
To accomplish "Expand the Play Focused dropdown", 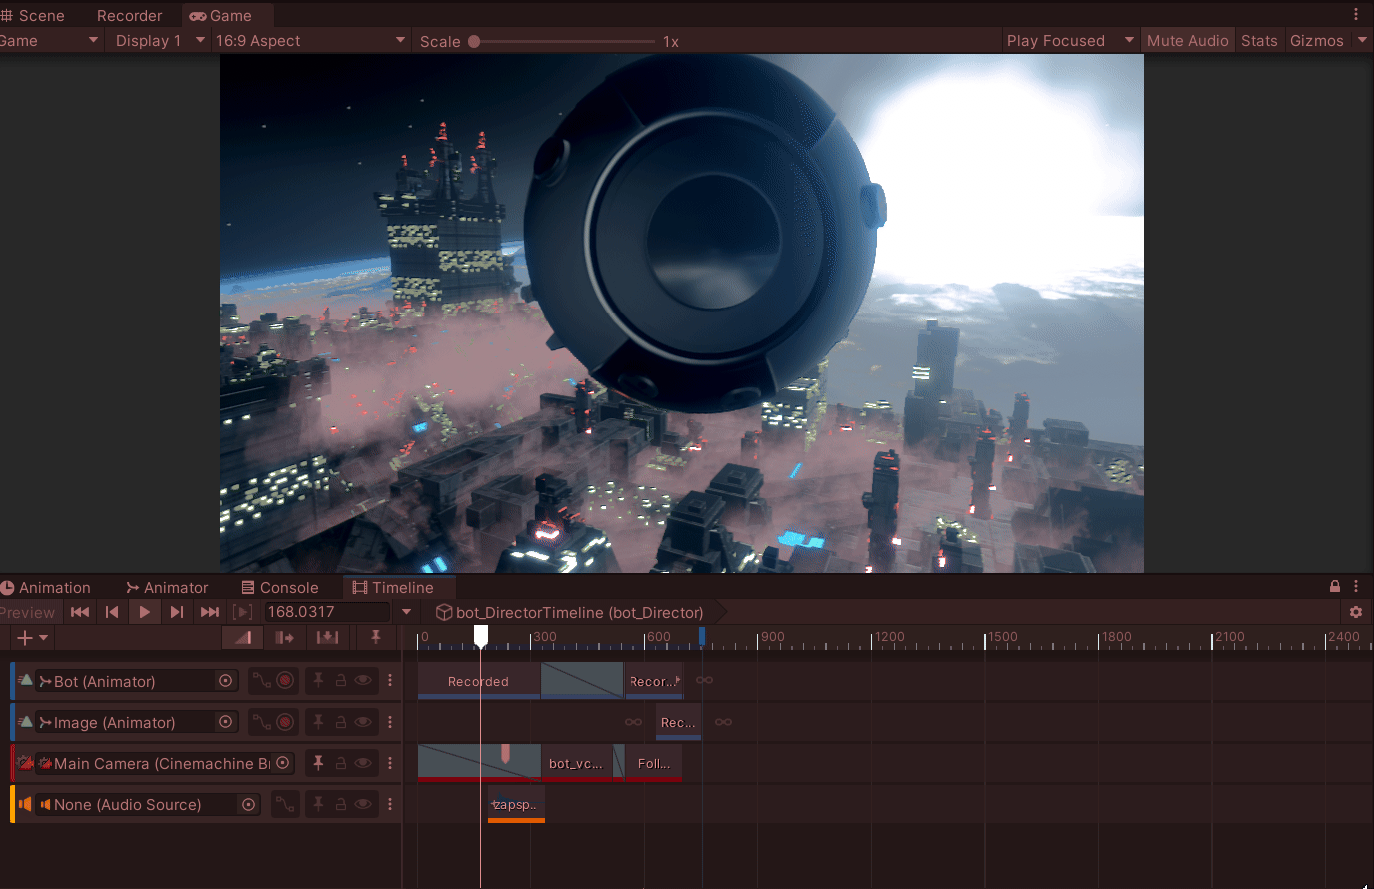I will (x=1129, y=41).
